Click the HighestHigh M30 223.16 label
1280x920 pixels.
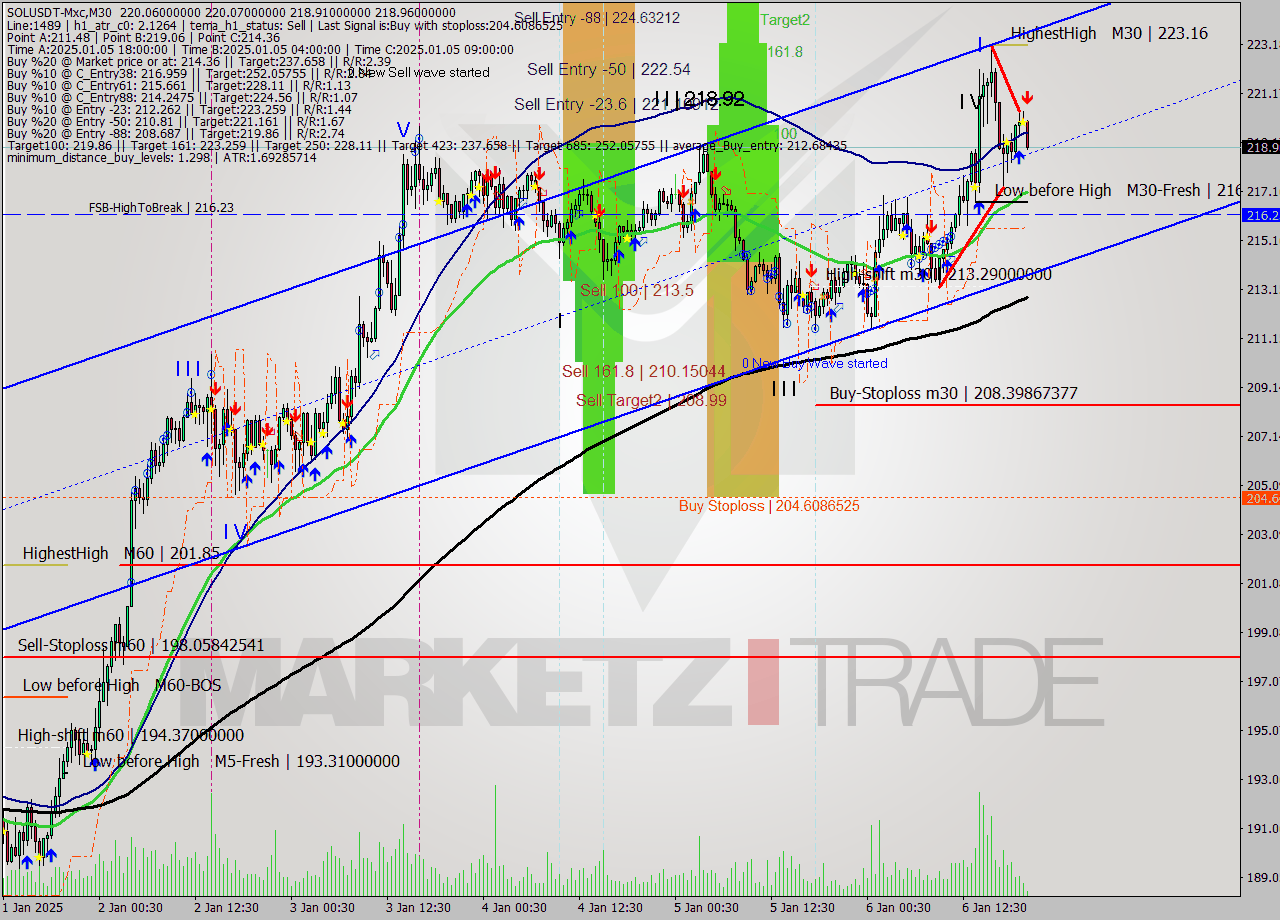1109,33
